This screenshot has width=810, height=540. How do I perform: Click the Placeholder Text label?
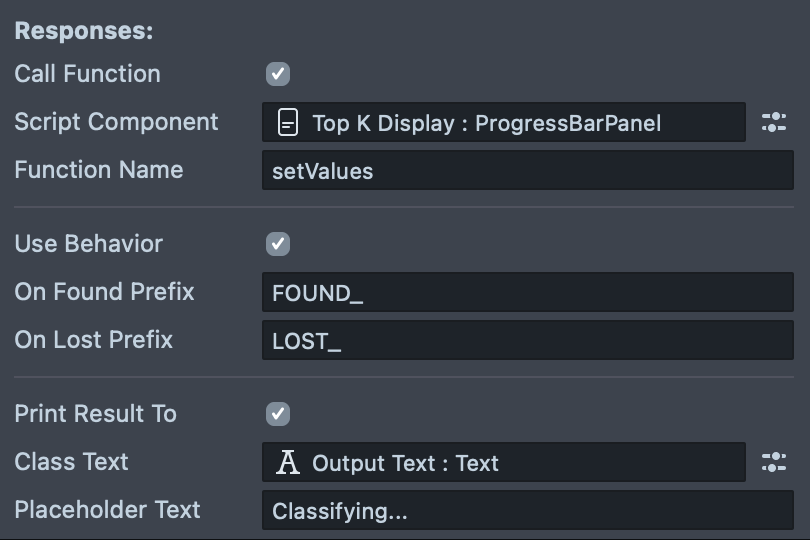pos(107,510)
